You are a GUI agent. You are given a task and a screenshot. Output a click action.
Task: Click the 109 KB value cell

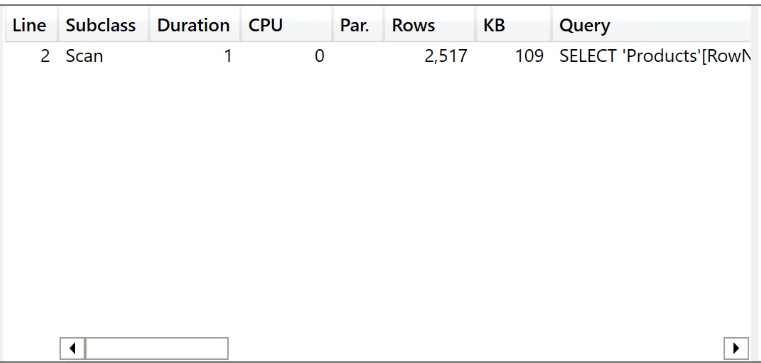(513, 56)
